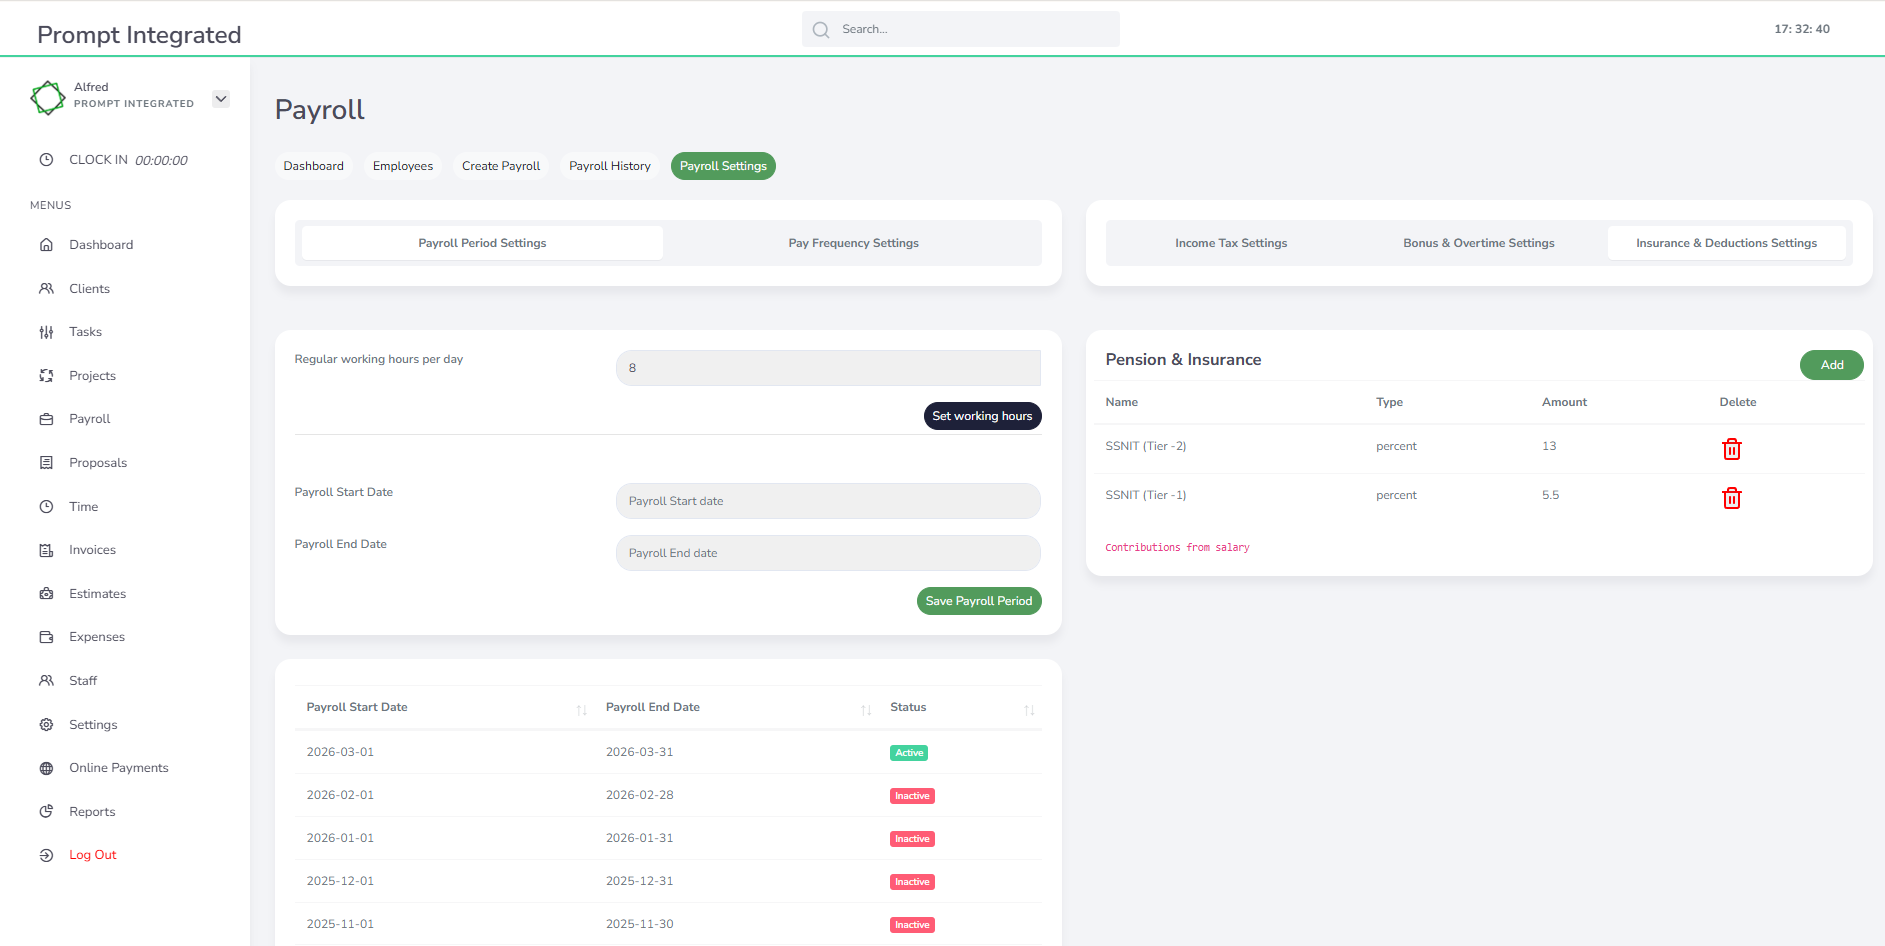Click the search magnifier icon
This screenshot has width=1885, height=946.
point(821,30)
